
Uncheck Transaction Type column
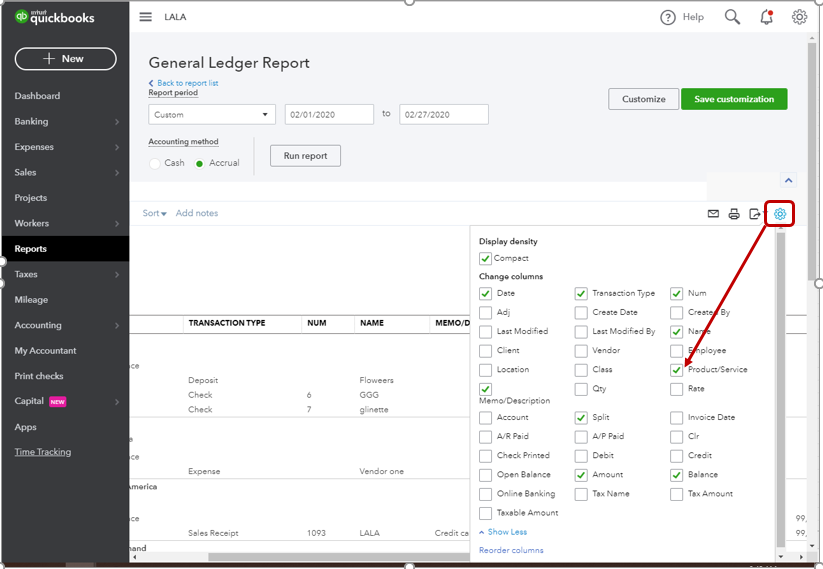581,293
